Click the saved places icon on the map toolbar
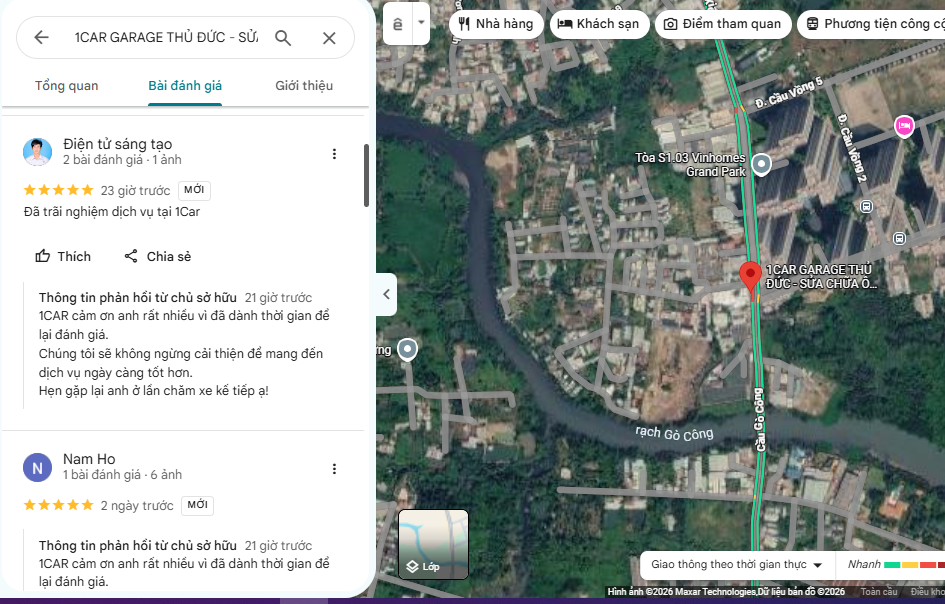Viewport: 945px width, 604px height. click(398, 24)
